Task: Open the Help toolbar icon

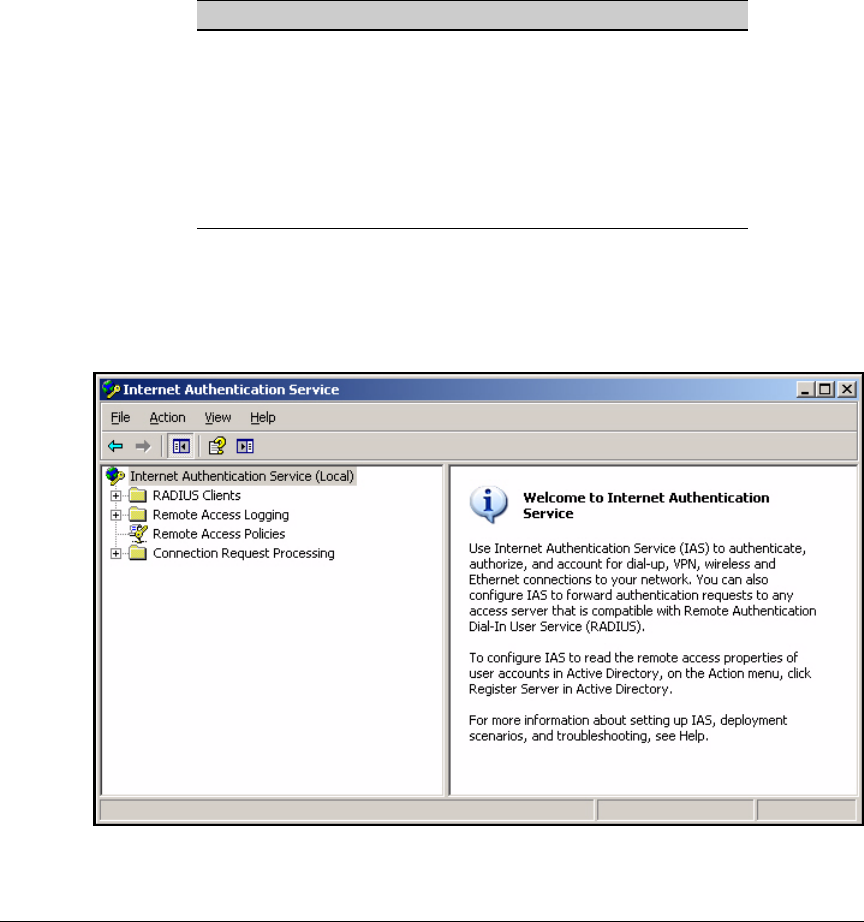Action: point(217,446)
